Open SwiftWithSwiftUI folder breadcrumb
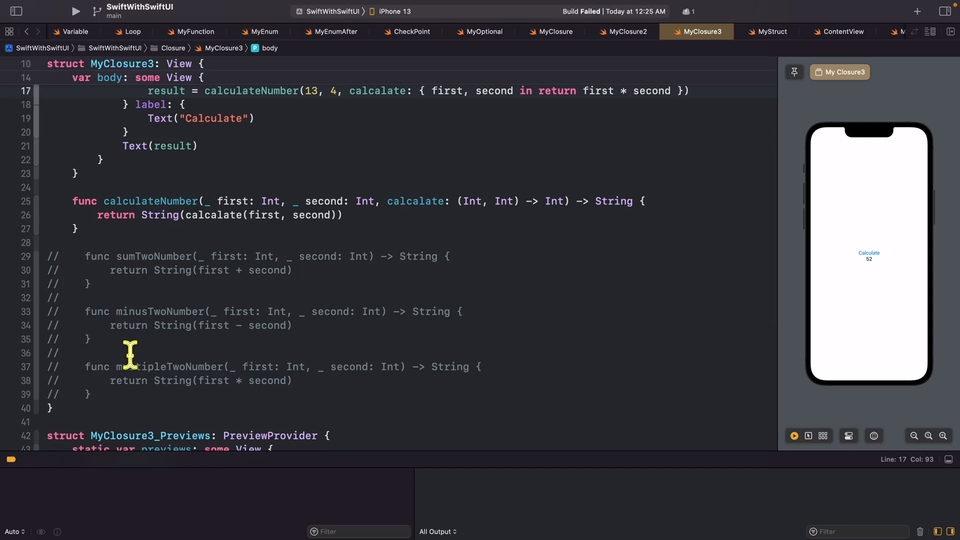 click(x=110, y=48)
